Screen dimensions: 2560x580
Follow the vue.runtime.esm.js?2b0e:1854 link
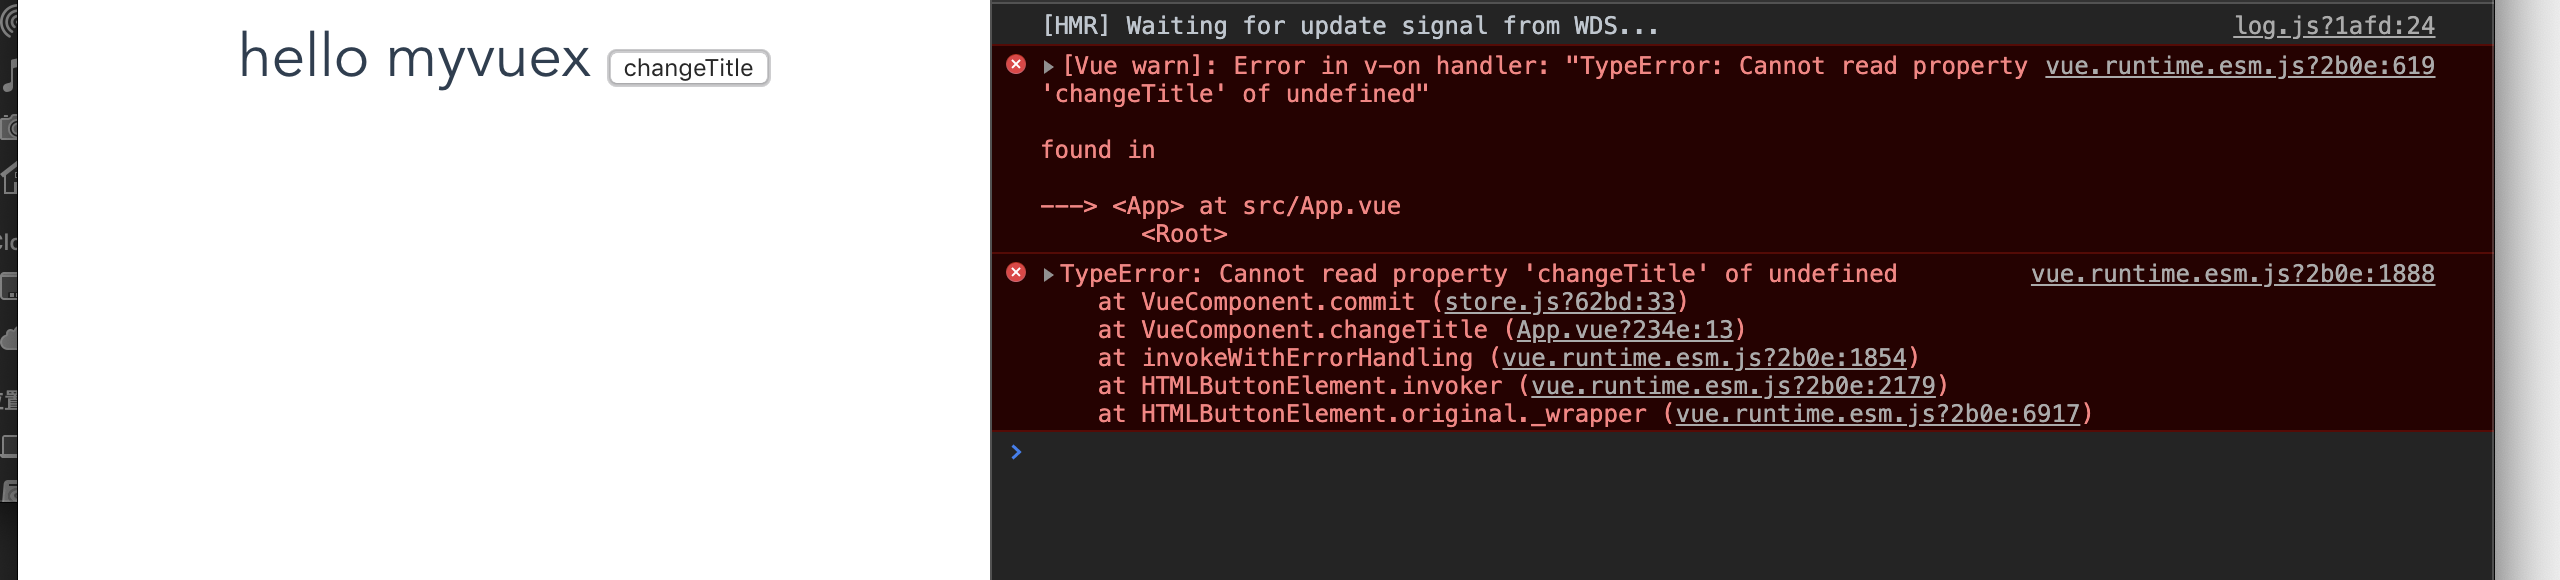[1704, 358]
